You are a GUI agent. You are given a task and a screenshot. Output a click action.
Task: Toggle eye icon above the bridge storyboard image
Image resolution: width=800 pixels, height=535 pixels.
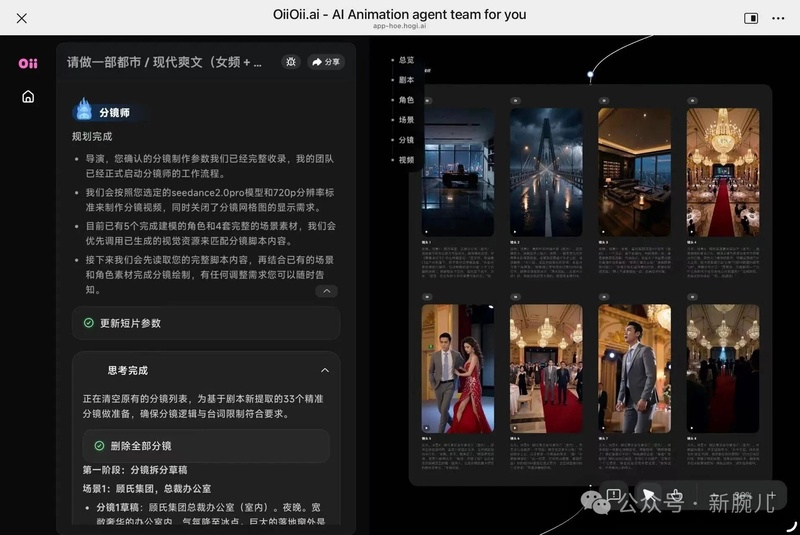(515, 101)
